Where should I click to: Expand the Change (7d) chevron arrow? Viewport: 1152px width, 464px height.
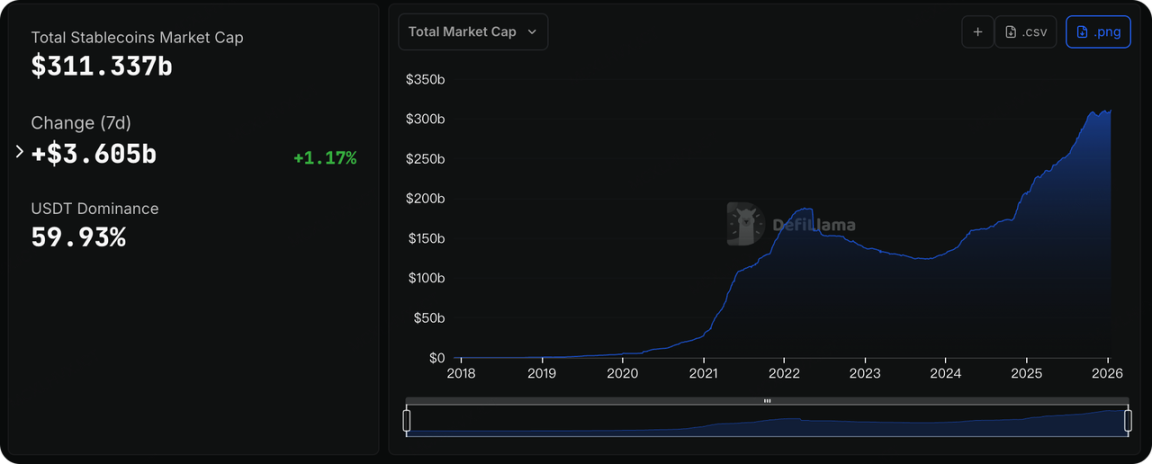[x=19, y=152]
